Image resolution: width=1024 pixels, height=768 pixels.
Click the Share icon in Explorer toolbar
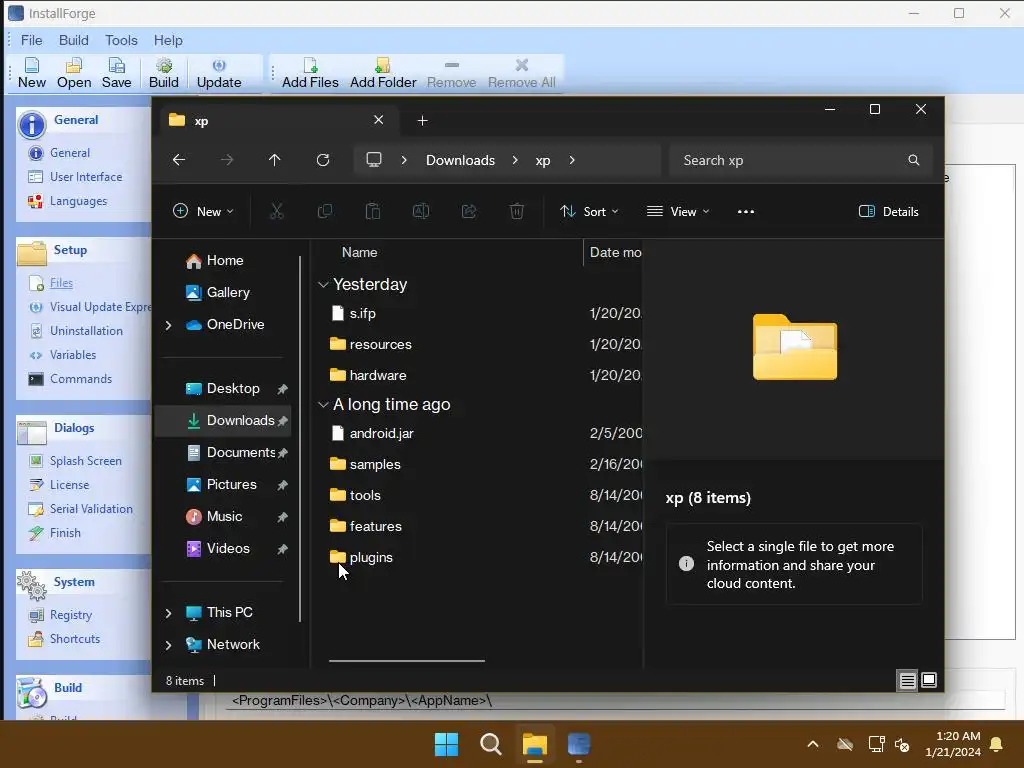[469, 211]
